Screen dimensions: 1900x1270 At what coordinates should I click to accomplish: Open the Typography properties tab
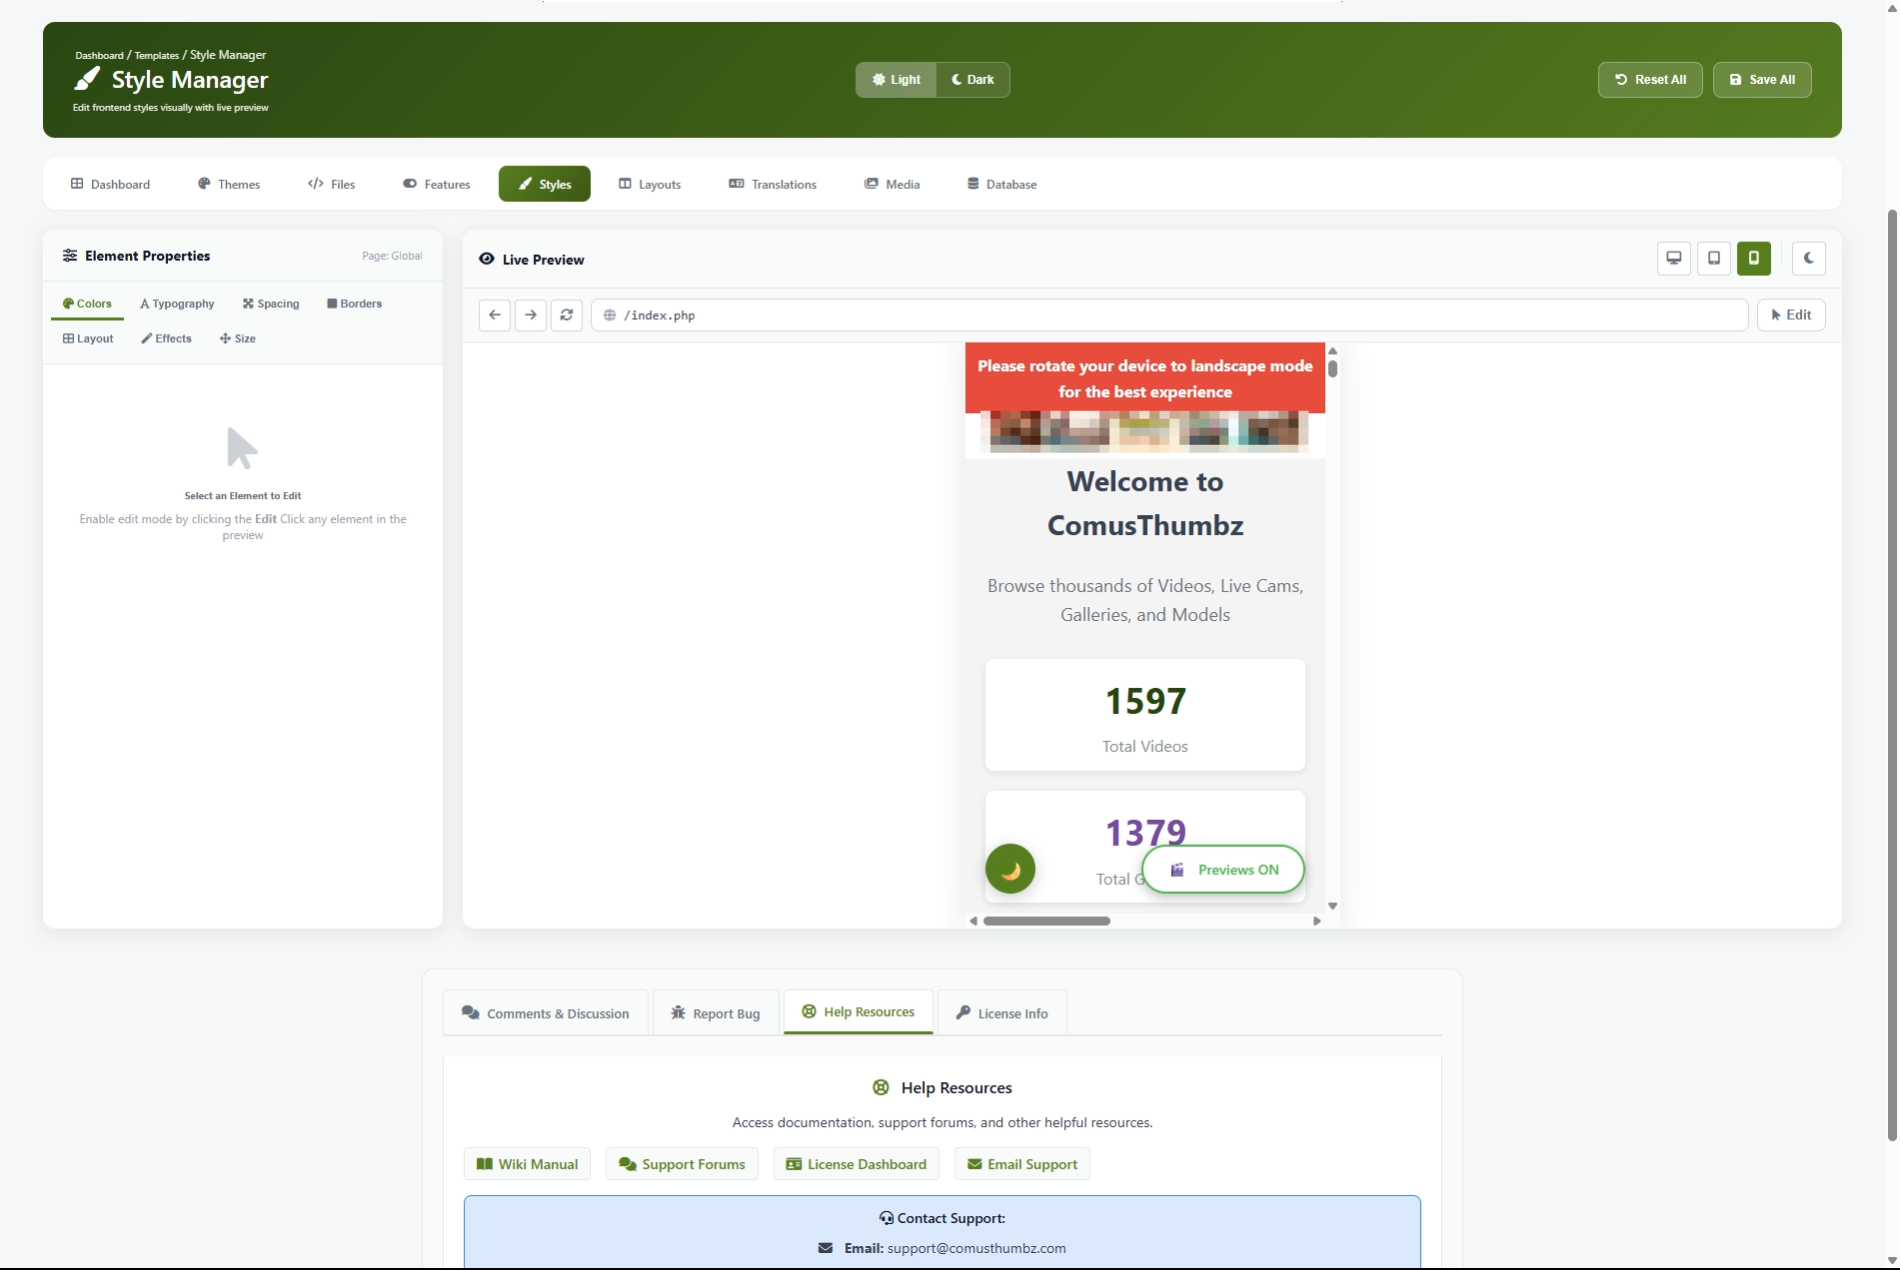coord(177,304)
